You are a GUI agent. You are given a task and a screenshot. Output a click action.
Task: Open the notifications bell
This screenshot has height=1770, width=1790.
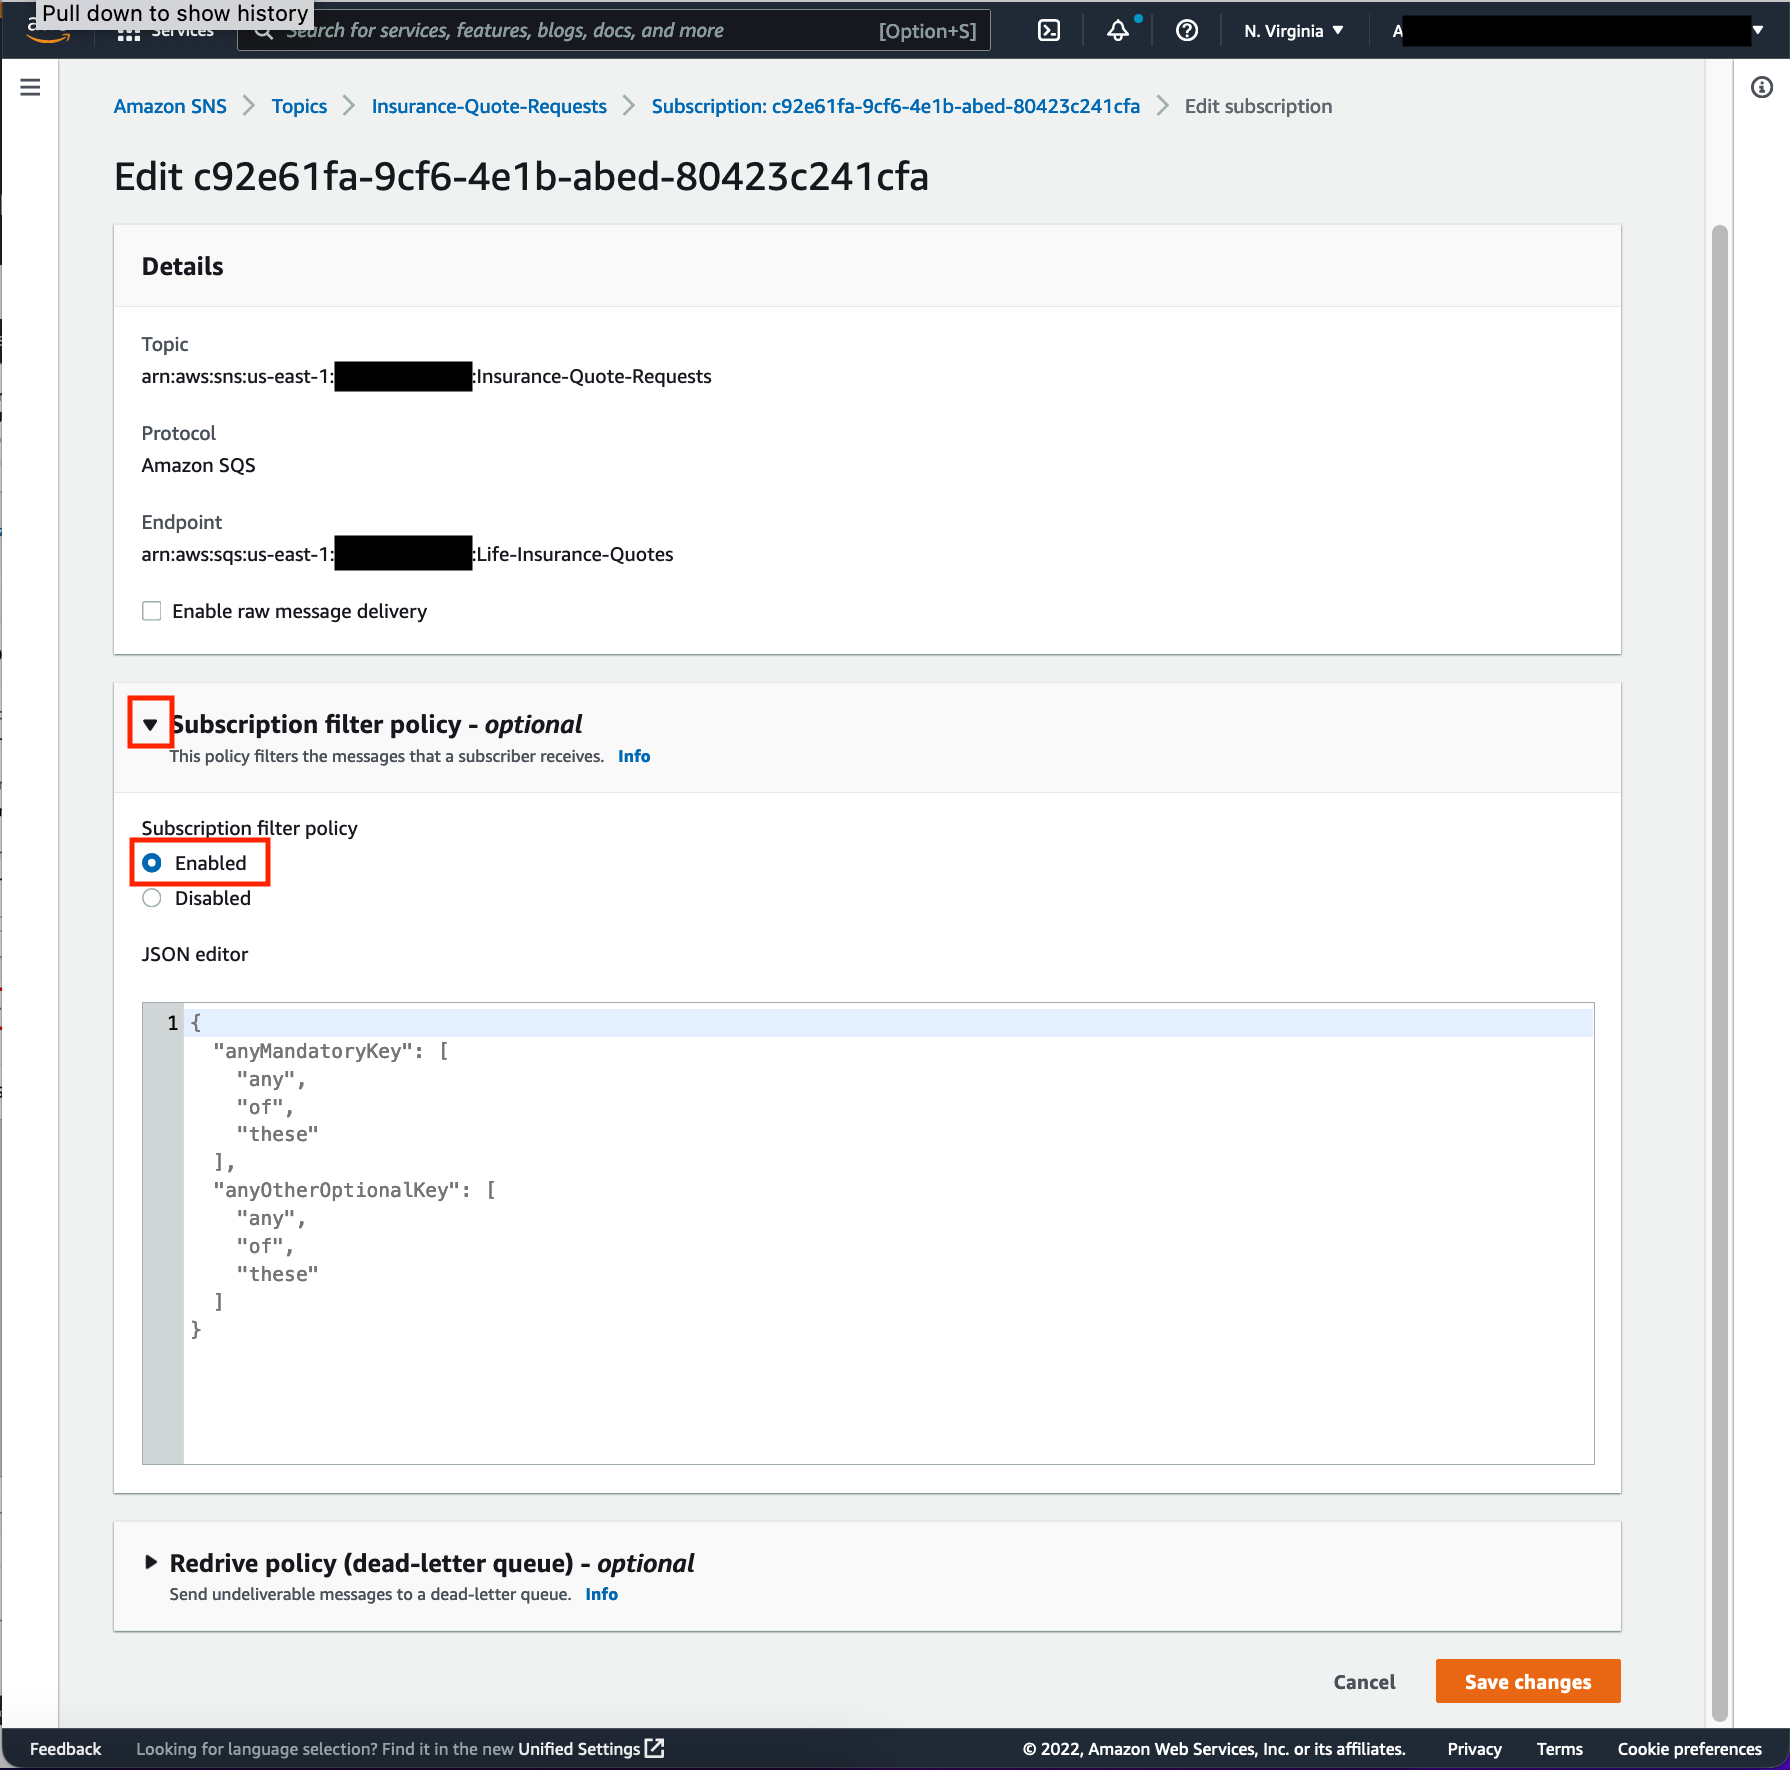[1118, 31]
